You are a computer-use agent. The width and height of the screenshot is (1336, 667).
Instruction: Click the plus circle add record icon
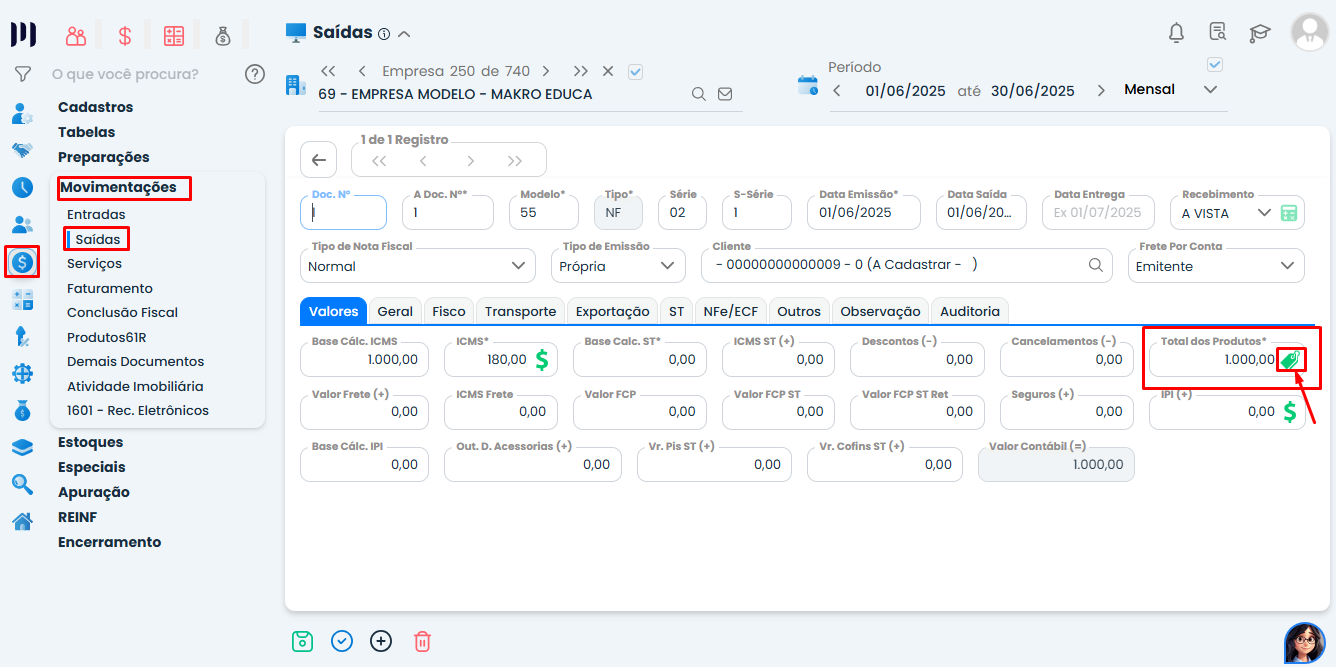click(x=381, y=641)
